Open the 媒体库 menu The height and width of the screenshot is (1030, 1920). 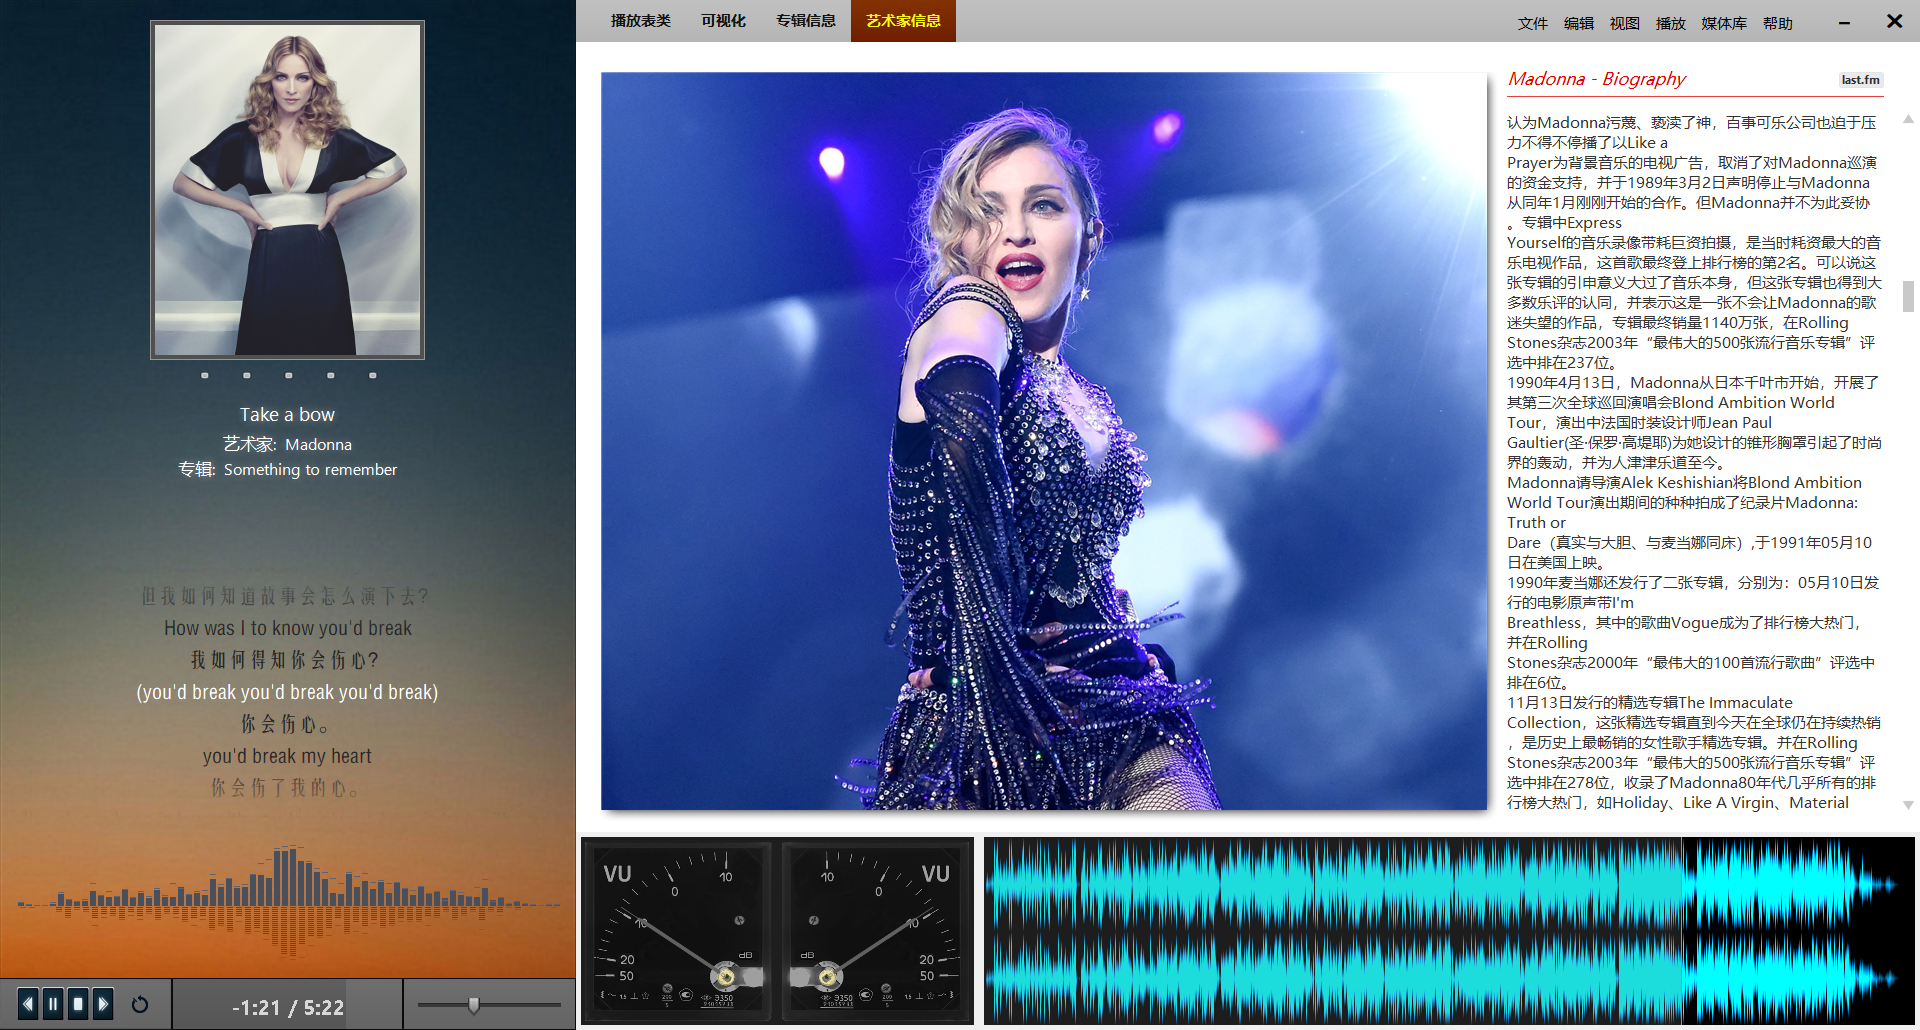coord(1724,23)
